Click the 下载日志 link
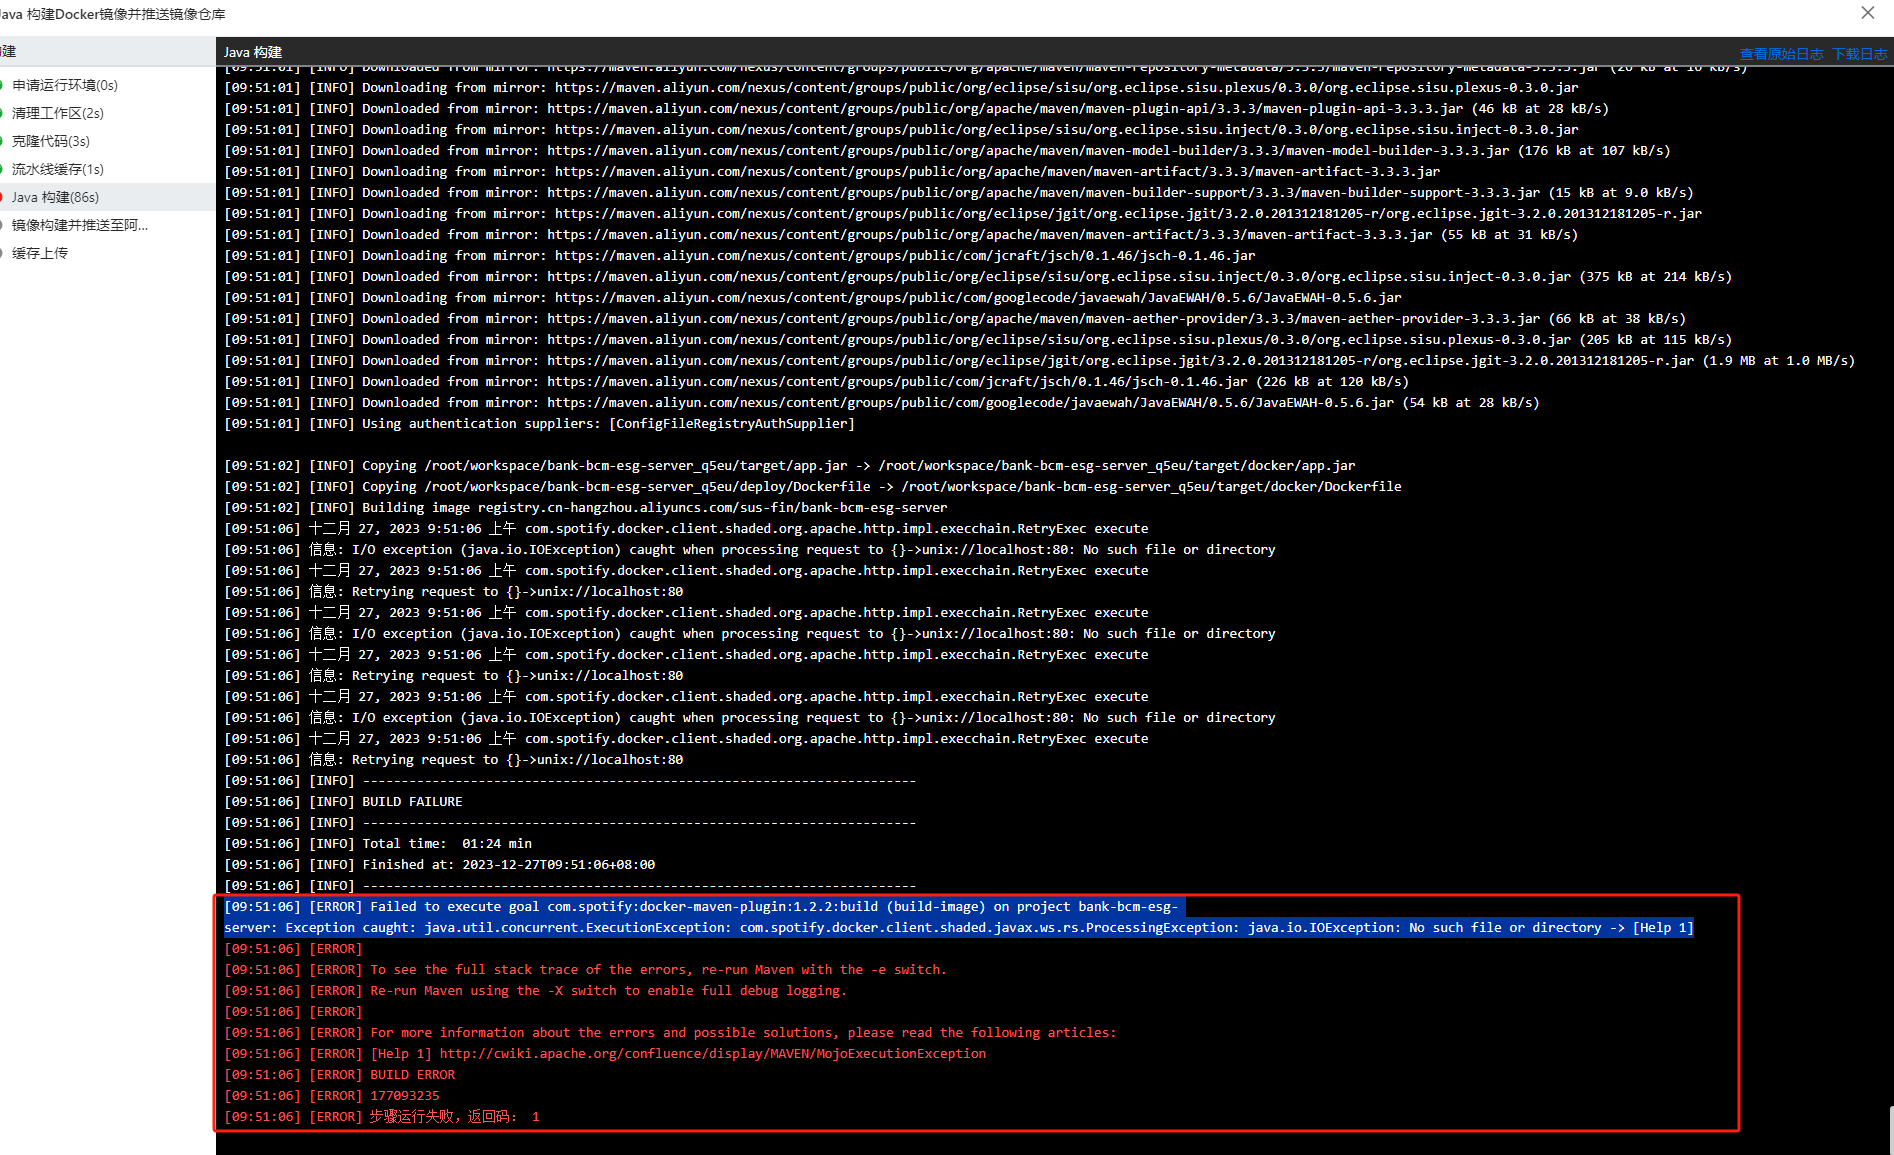This screenshot has width=1894, height=1155. coord(1860,54)
